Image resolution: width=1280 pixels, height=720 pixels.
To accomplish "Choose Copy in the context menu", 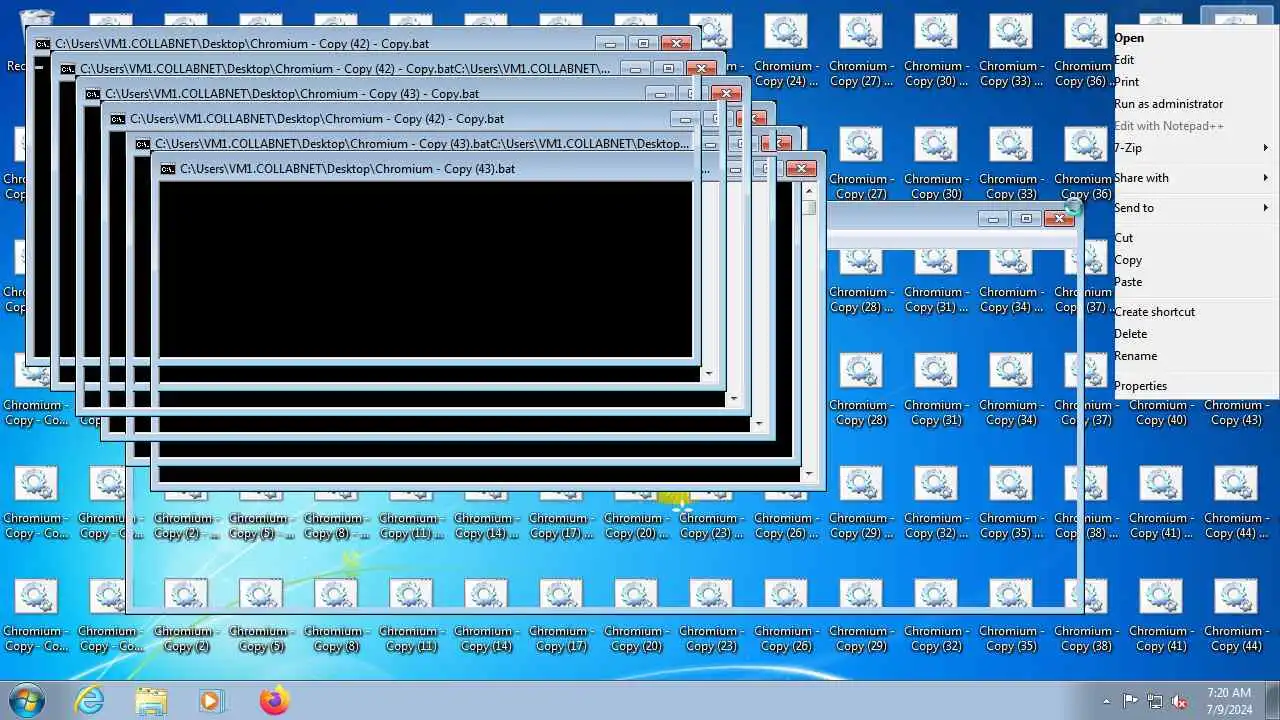I will coord(1195,260).
